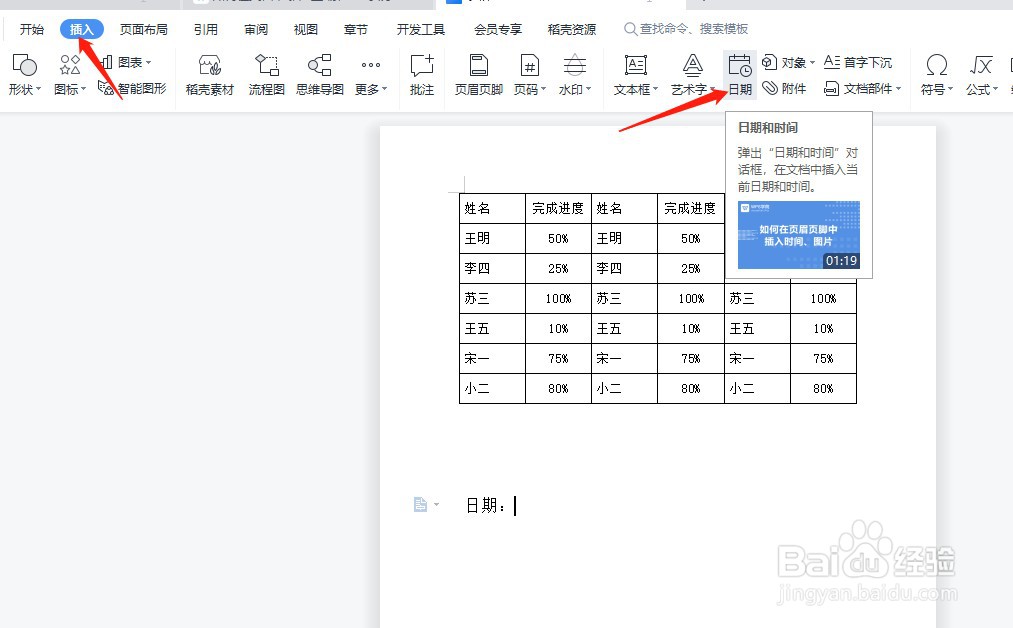Add a 水印 watermark to the document
This screenshot has height=628, width=1013.
click(574, 75)
